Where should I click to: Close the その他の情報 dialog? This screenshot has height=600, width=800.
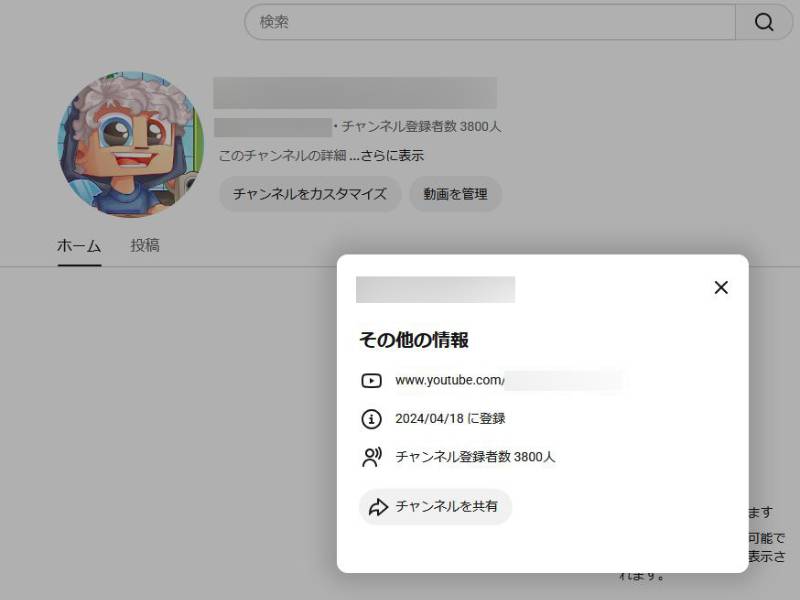click(721, 287)
